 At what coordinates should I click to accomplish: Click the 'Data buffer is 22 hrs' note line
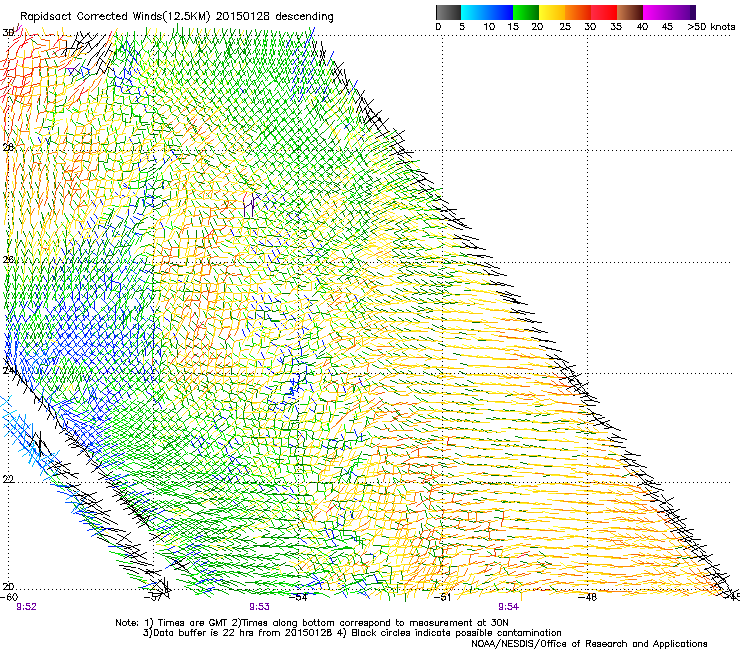[x=352, y=633]
